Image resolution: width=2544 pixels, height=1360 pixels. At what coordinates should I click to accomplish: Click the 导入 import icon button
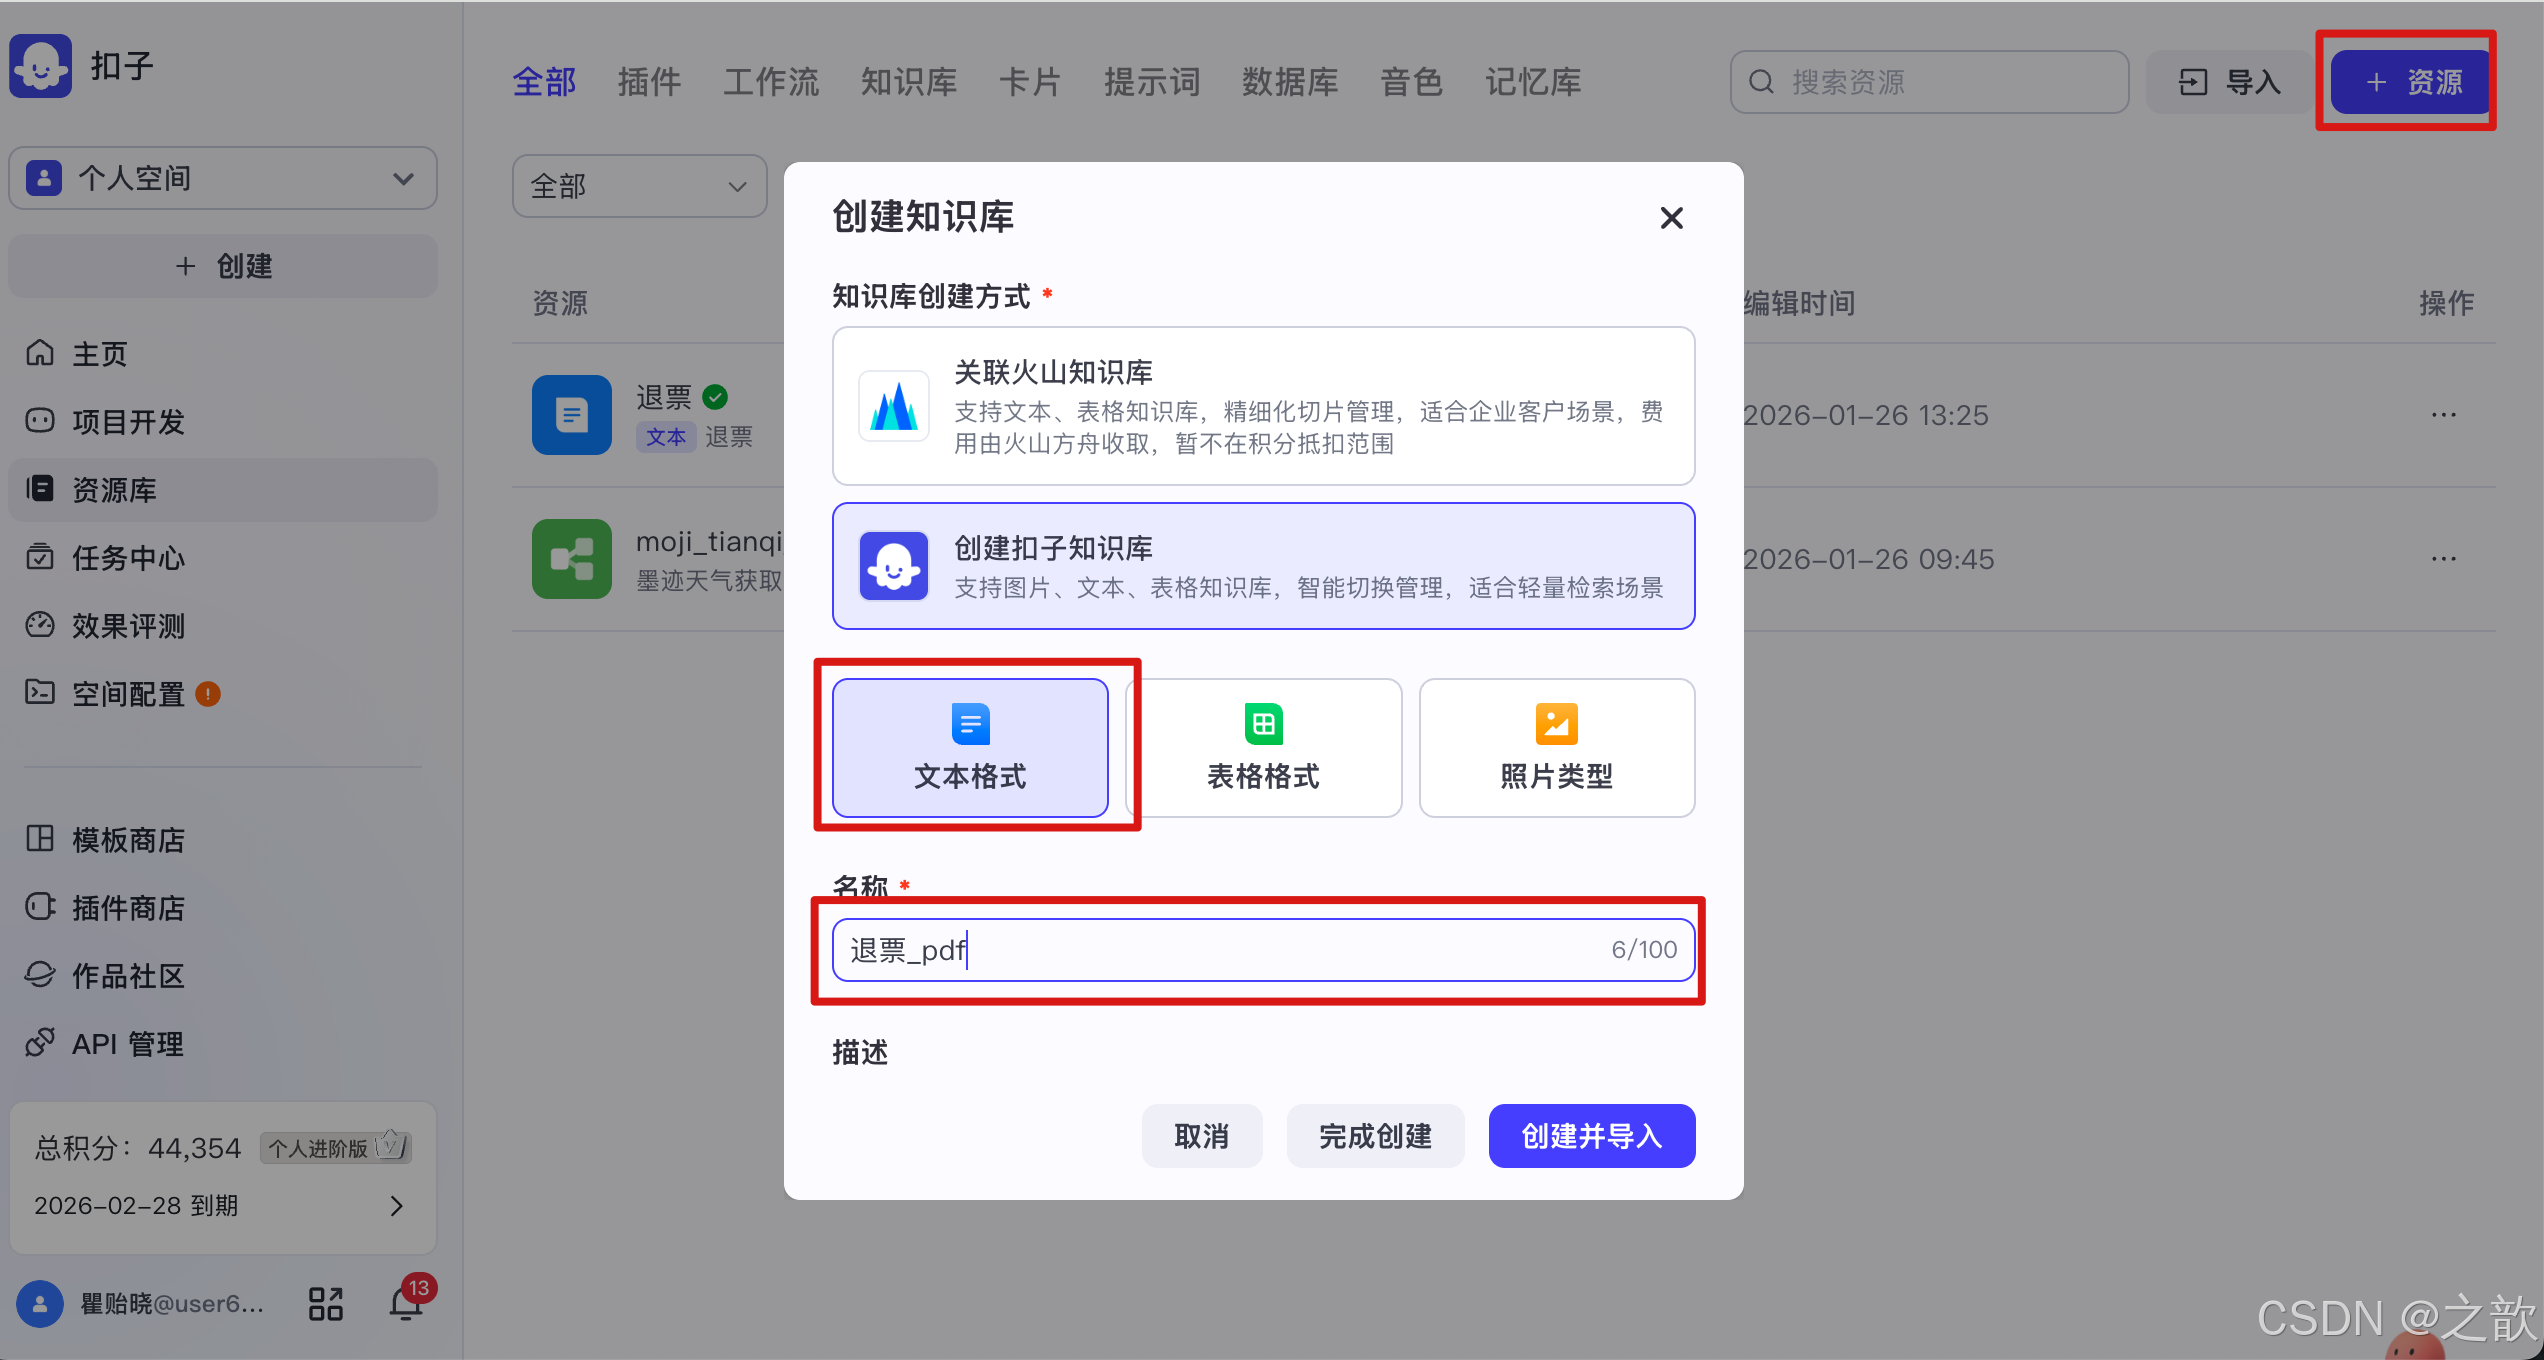point(2192,82)
